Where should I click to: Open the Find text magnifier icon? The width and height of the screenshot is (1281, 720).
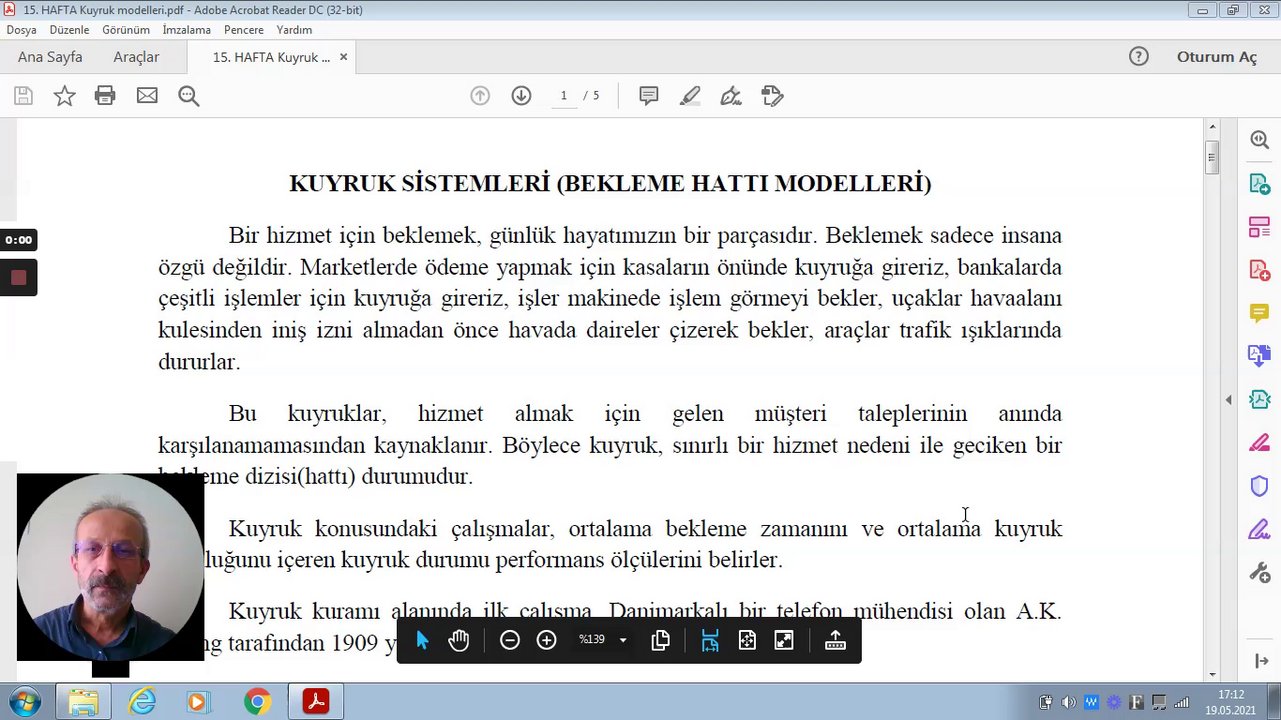[x=188, y=96]
